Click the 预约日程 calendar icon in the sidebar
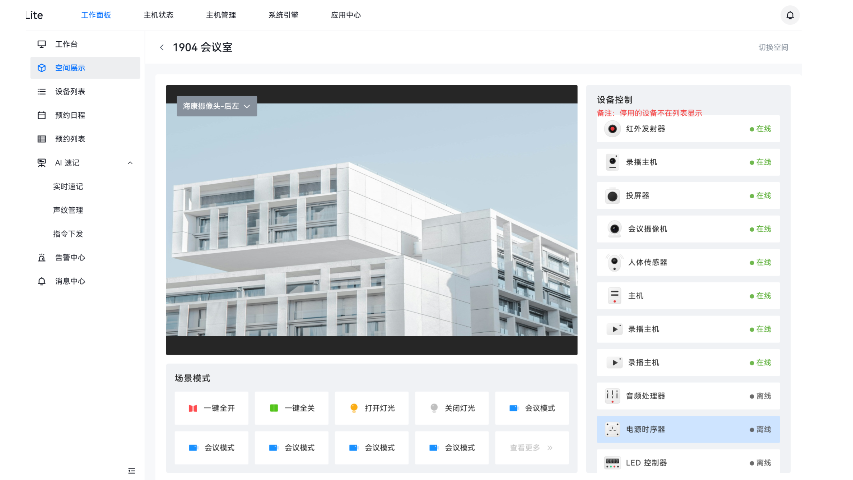The height and width of the screenshot is (480, 853). 42,115
